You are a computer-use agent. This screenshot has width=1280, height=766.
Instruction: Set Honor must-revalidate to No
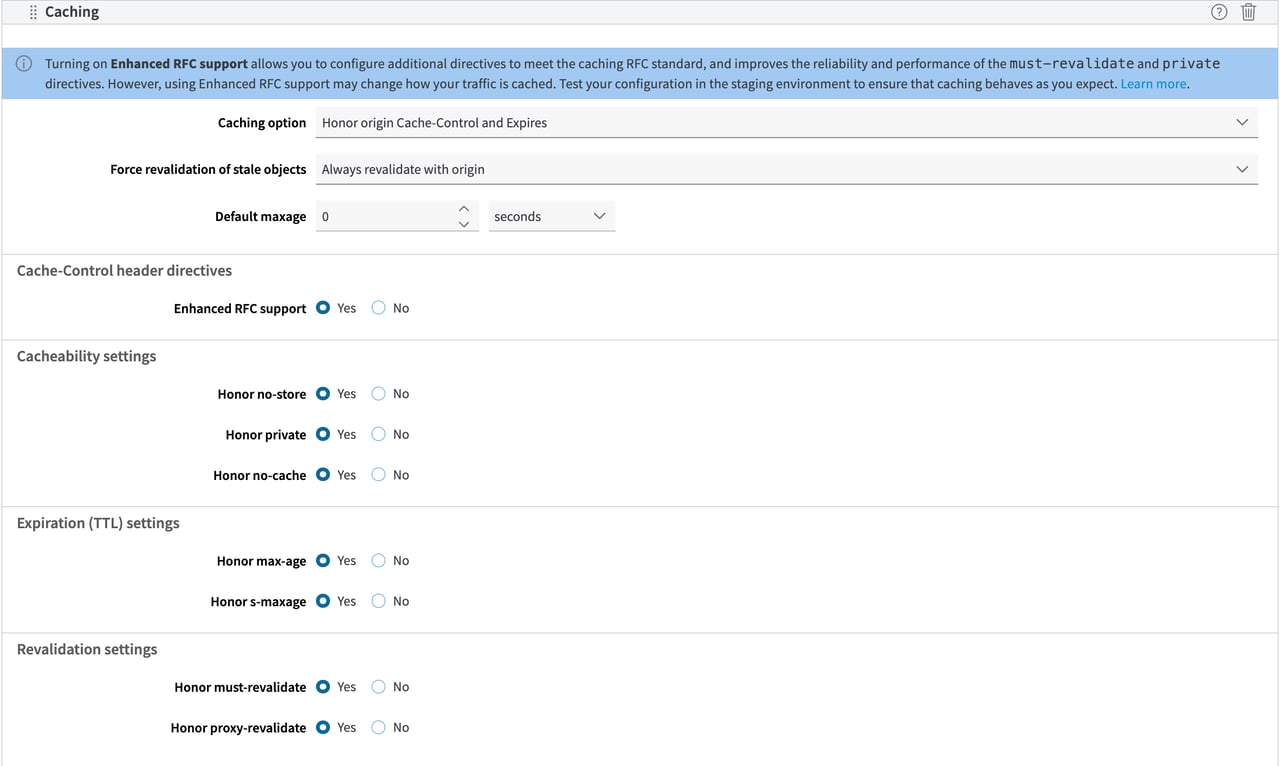click(378, 687)
